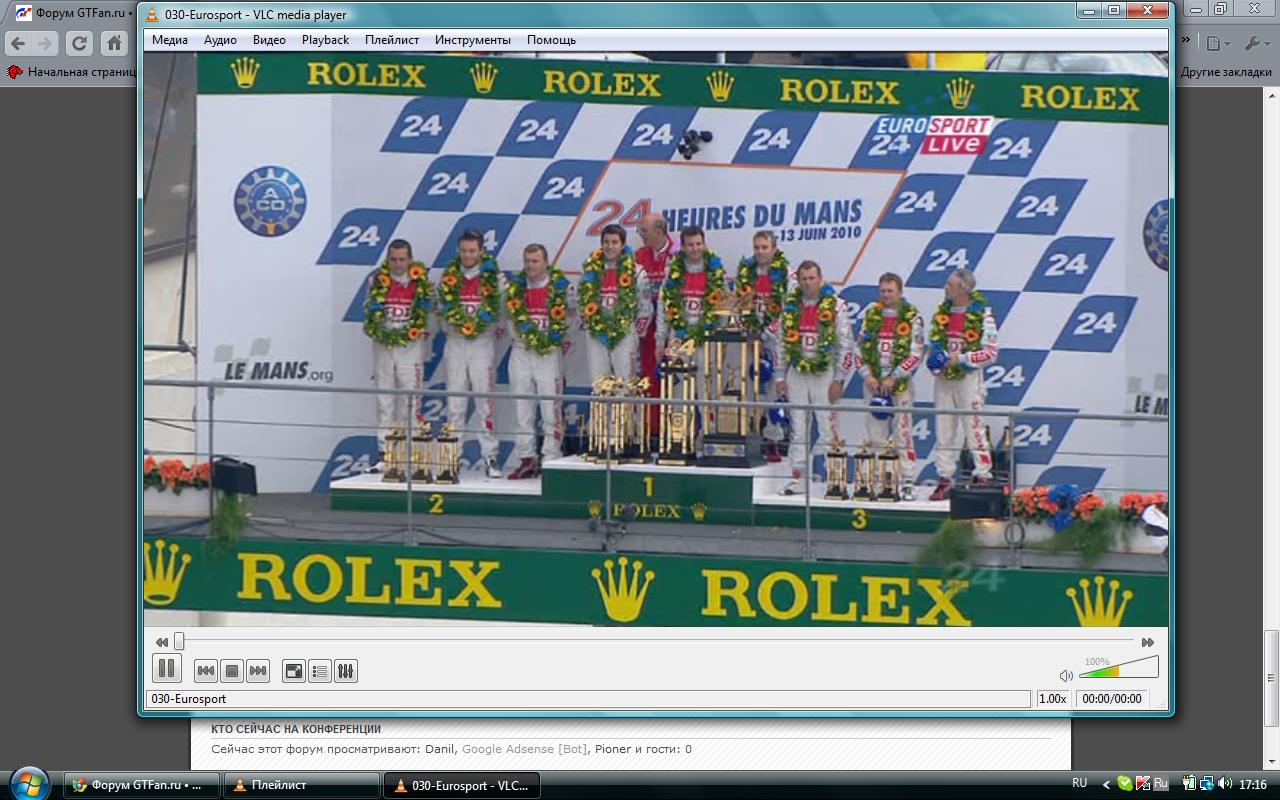Click the green checkmark tray icon
The image size is (1280, 800).
tap(1125, 784)
